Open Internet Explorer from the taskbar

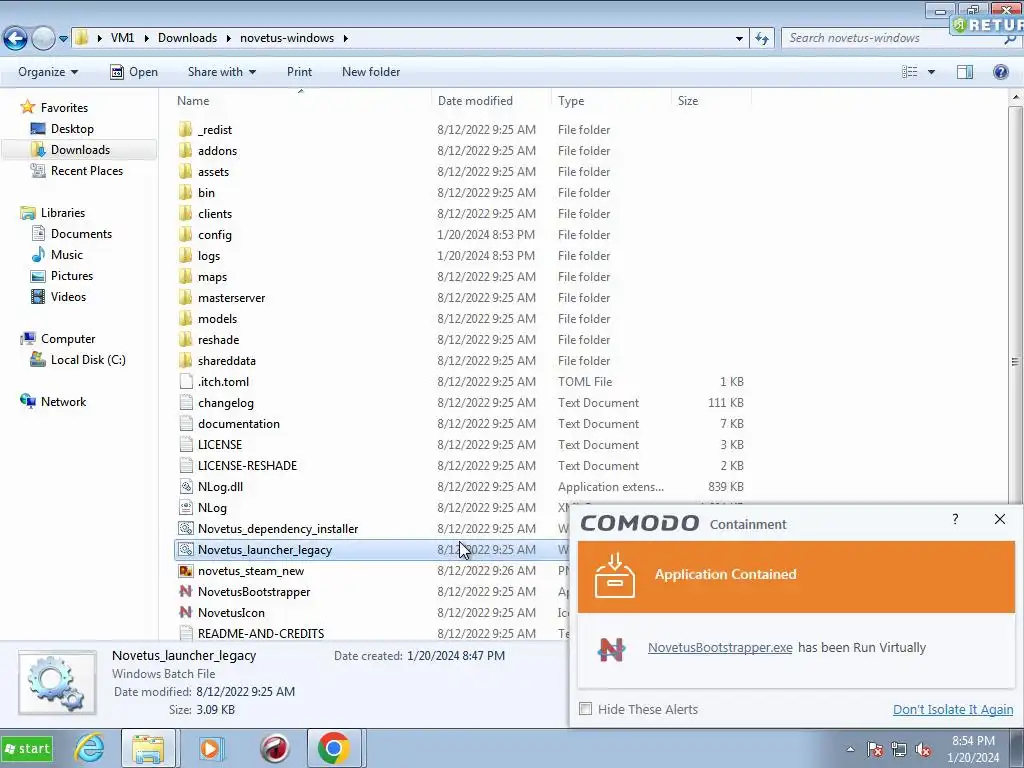pyautogui.click(x=89, y=748)
